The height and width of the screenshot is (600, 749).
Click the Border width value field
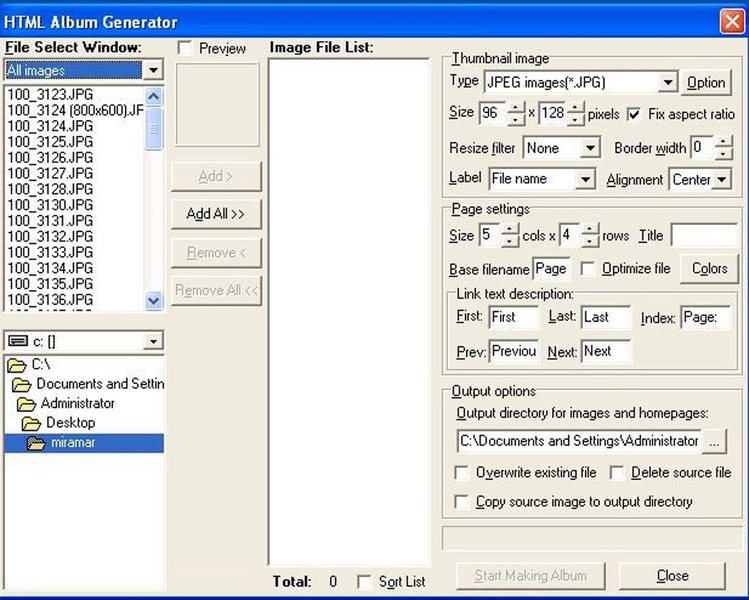(702, 148)
